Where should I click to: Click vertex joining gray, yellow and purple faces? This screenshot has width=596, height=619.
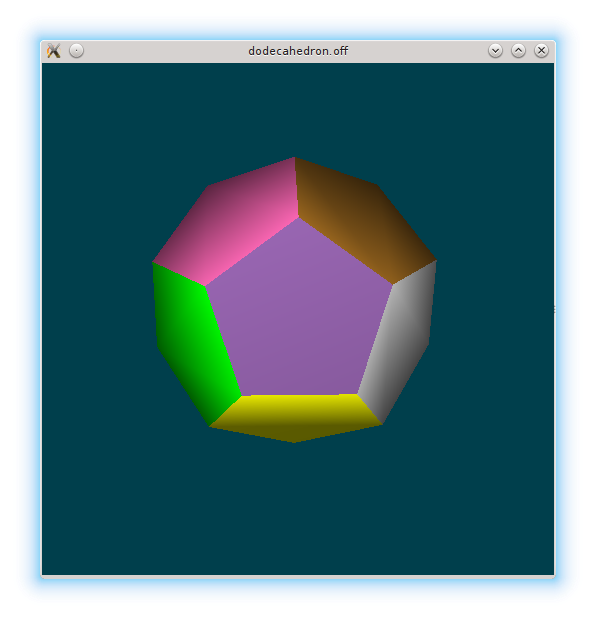pyautogui.click(x=358, y=394)
